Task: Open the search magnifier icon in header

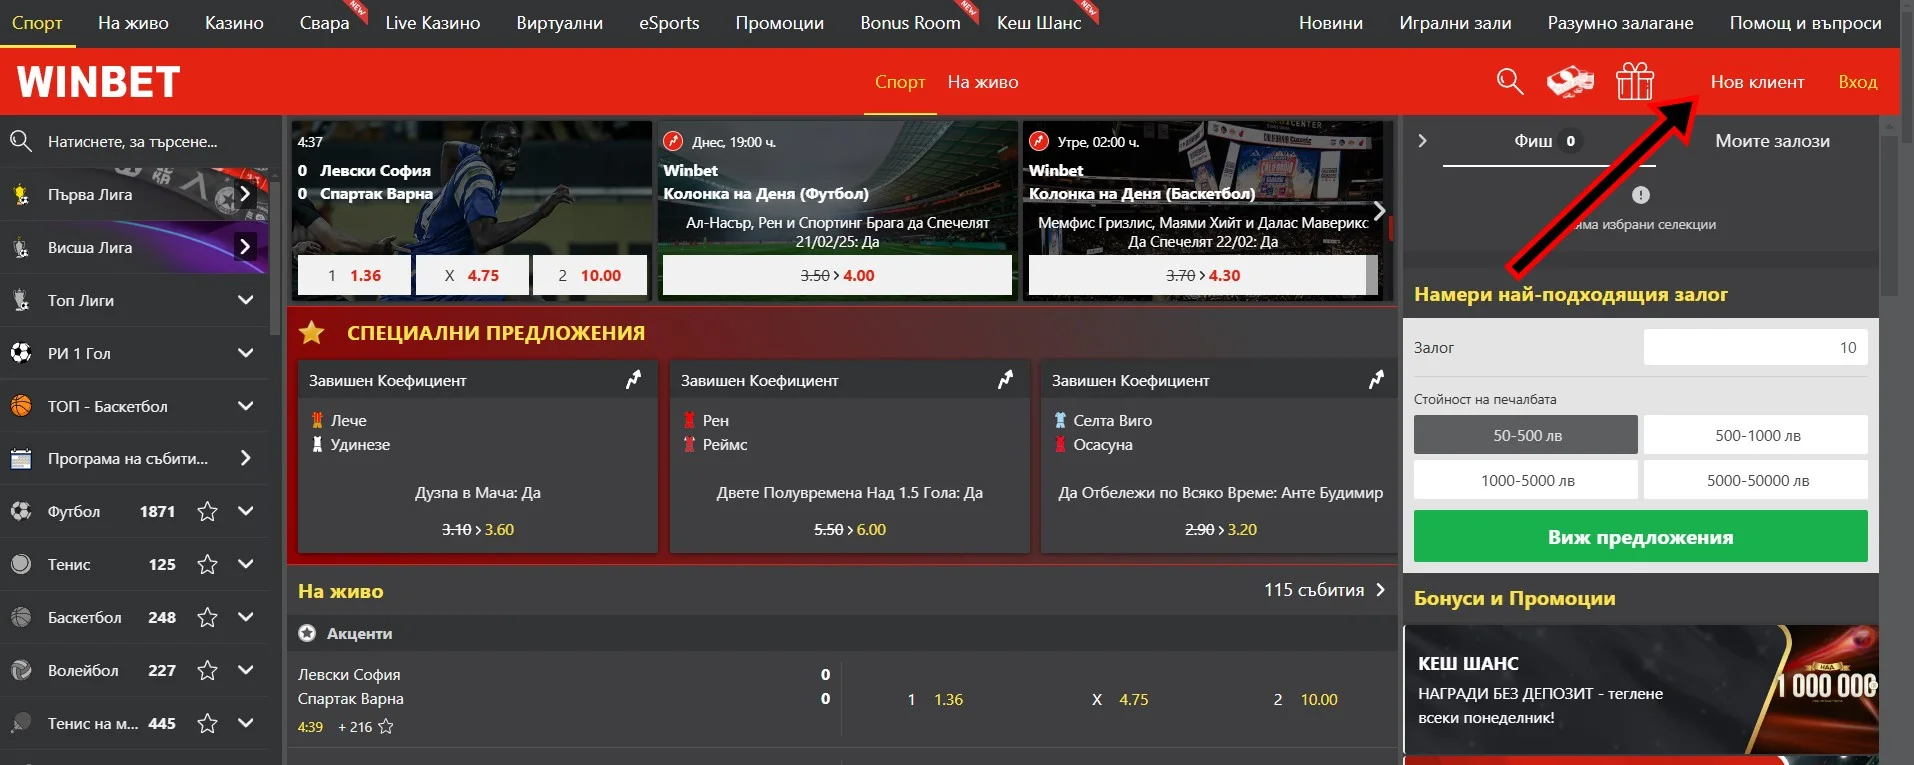Action: pos(1510,82)
